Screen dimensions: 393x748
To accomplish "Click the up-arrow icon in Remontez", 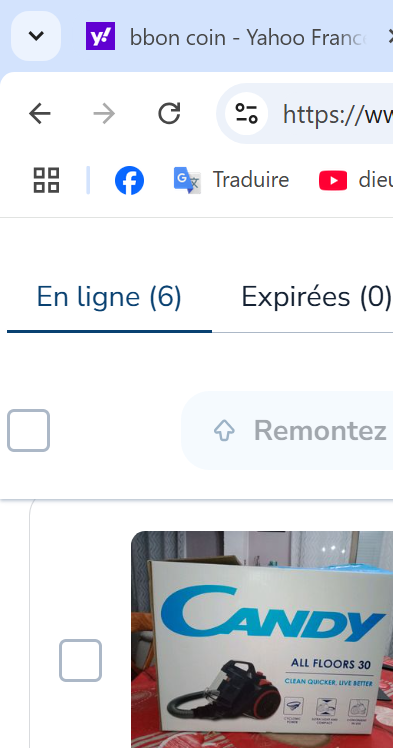I will click(224, 431).
